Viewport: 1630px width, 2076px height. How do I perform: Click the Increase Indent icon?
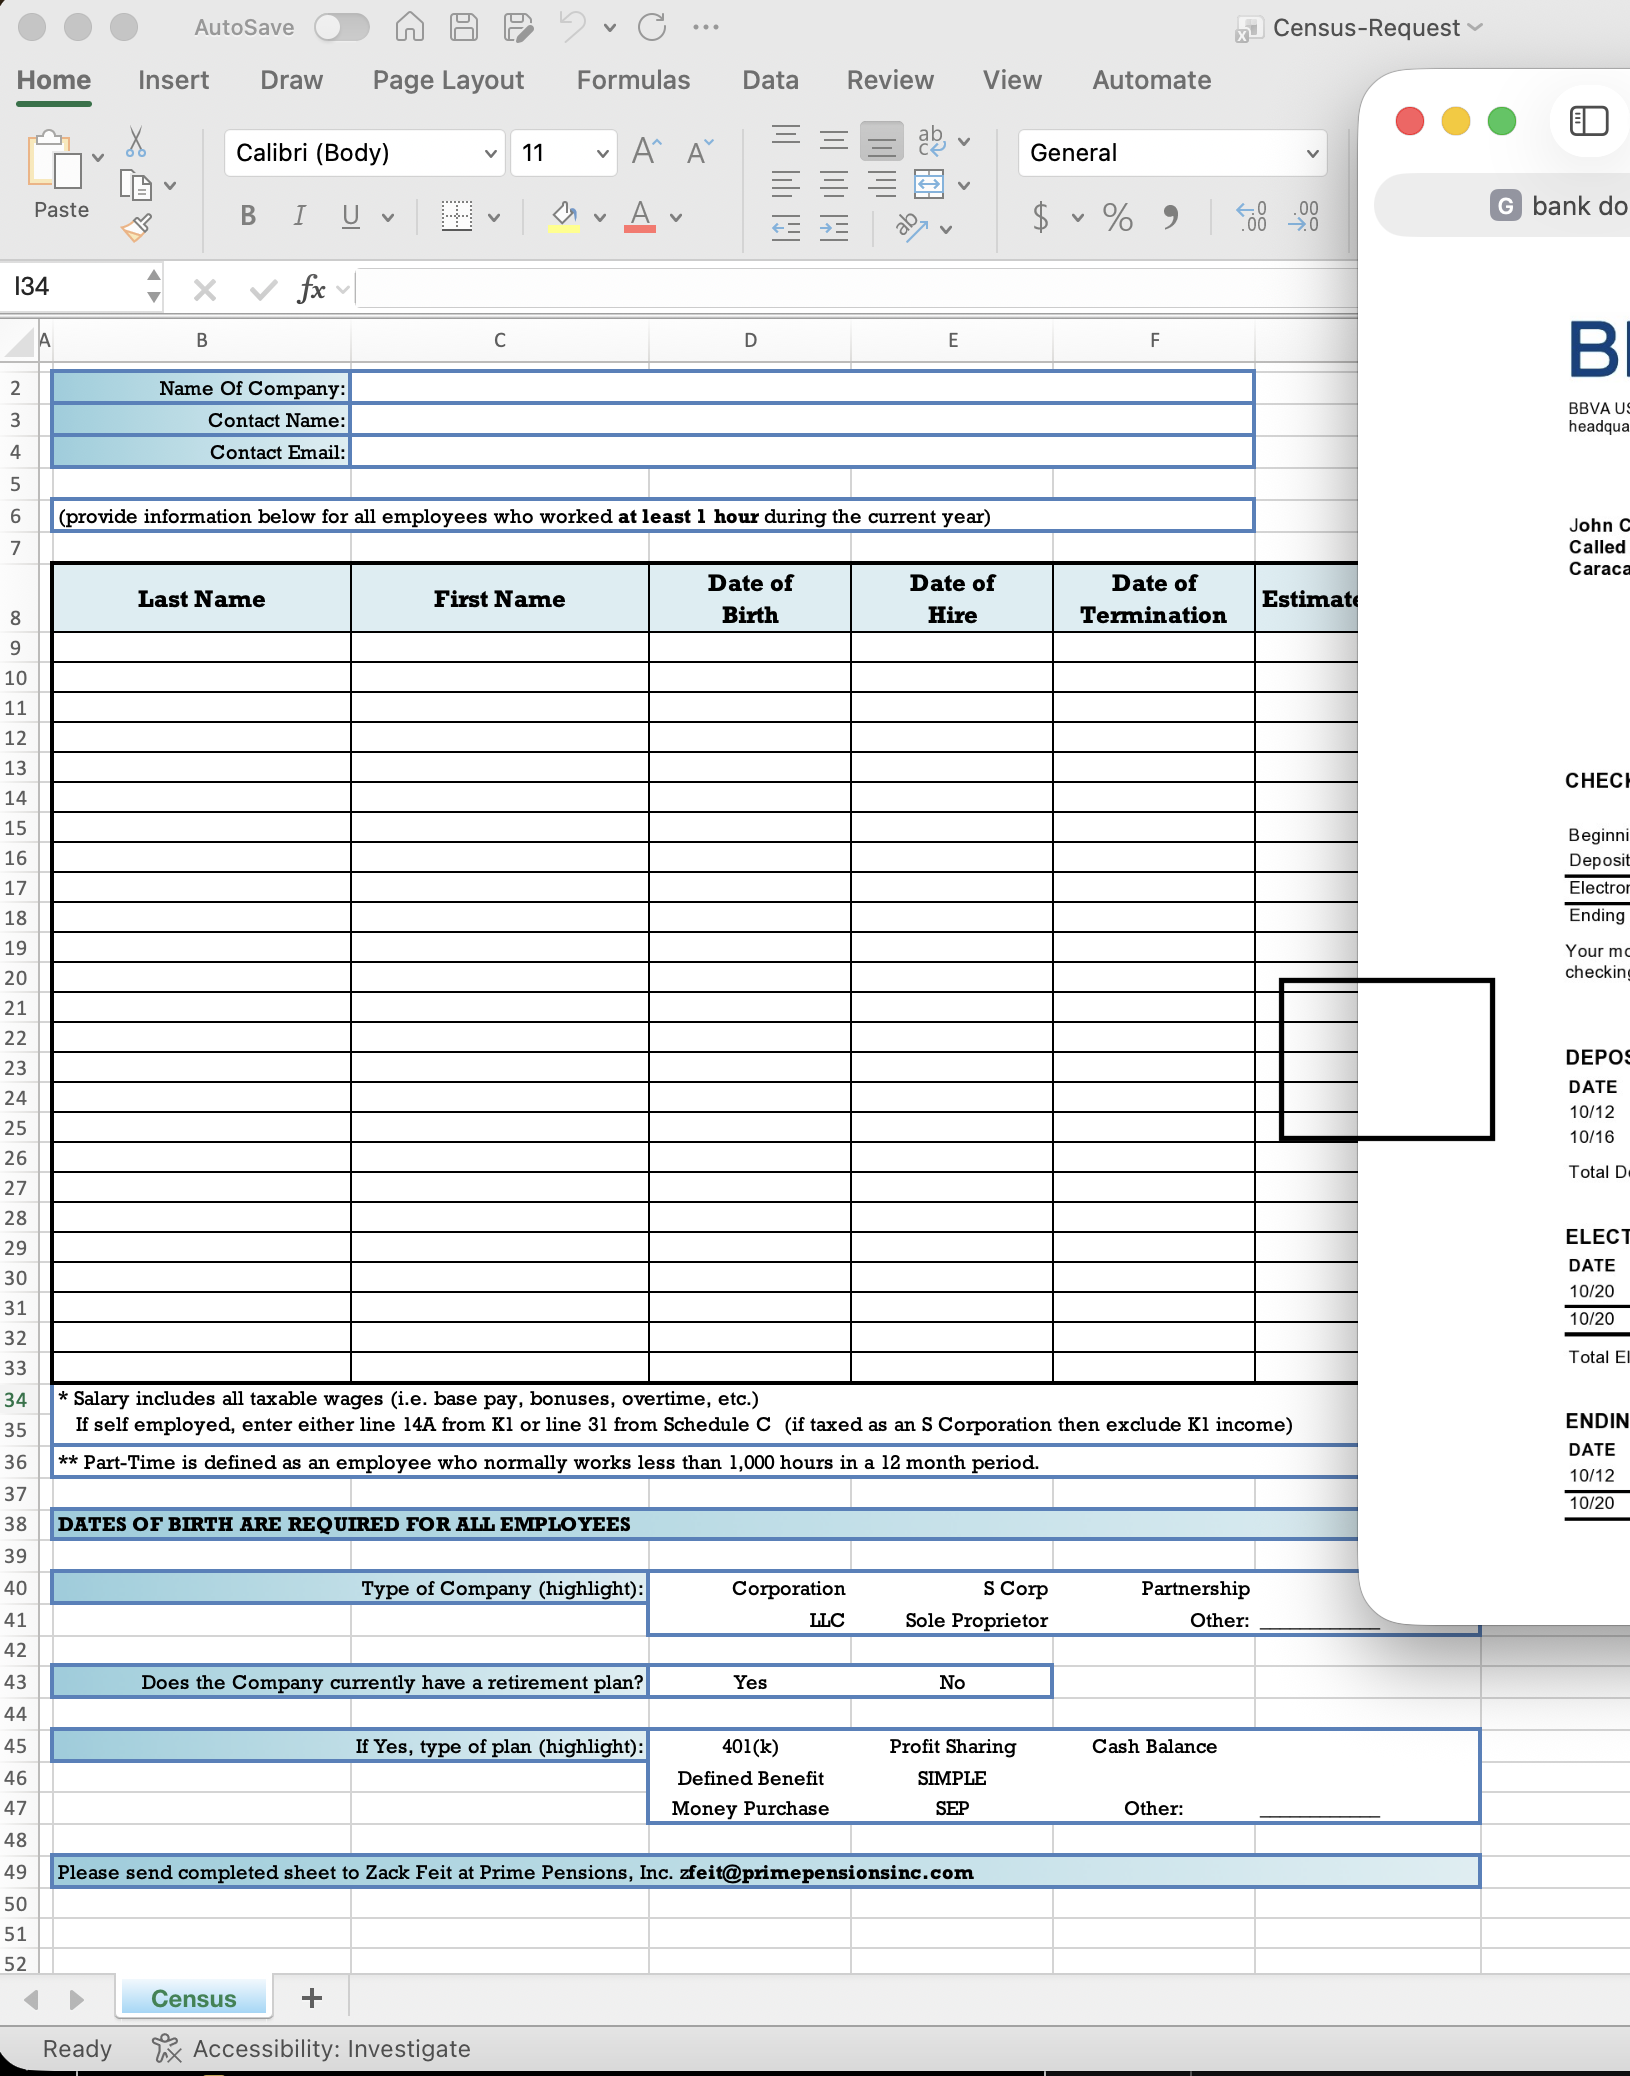click(834, 228)
